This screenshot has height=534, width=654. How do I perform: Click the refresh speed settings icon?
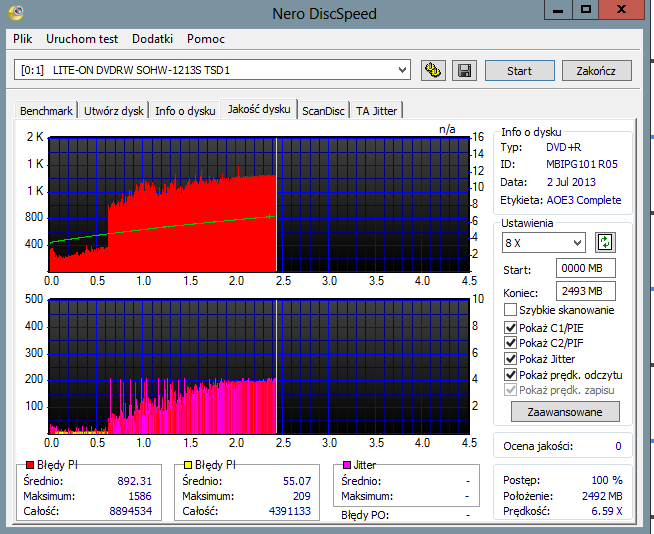[605, 242]
